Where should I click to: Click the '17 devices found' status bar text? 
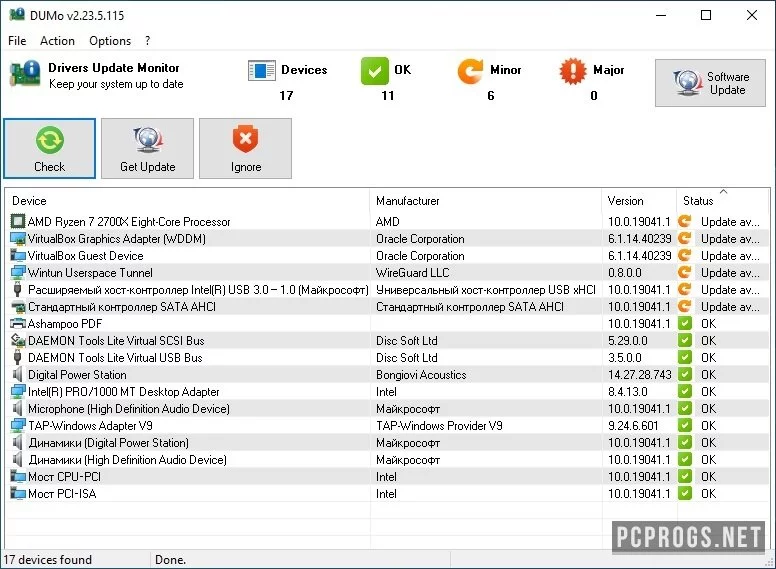[x=48, y=560]
